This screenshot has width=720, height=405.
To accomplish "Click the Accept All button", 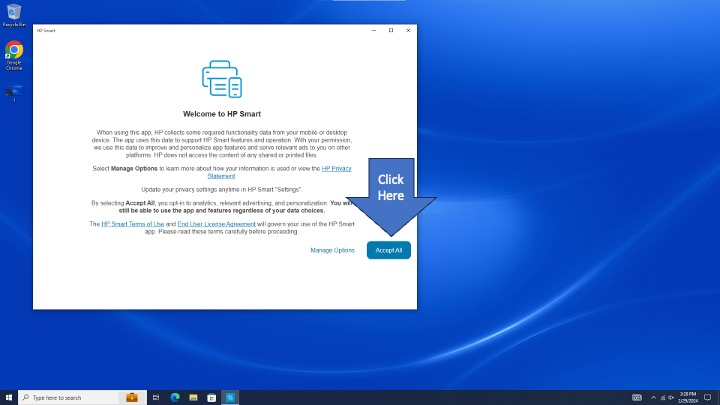I will 388,250.
